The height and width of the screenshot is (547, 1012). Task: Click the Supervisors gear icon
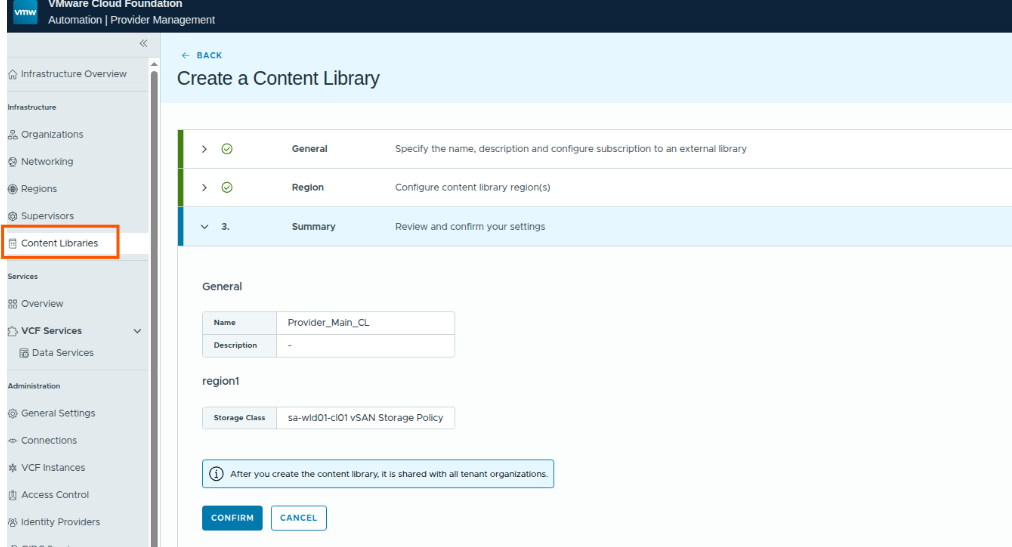pyautogui.click(x=12, y=216)
